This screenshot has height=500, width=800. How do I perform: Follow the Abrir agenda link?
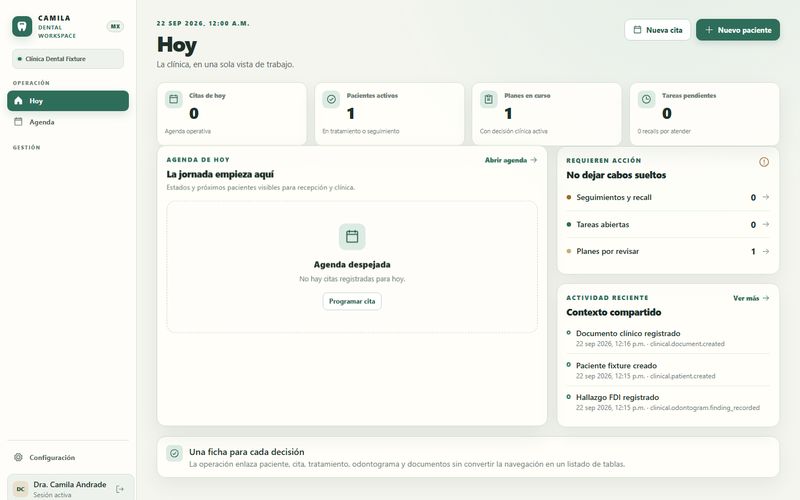coord(511,160)
